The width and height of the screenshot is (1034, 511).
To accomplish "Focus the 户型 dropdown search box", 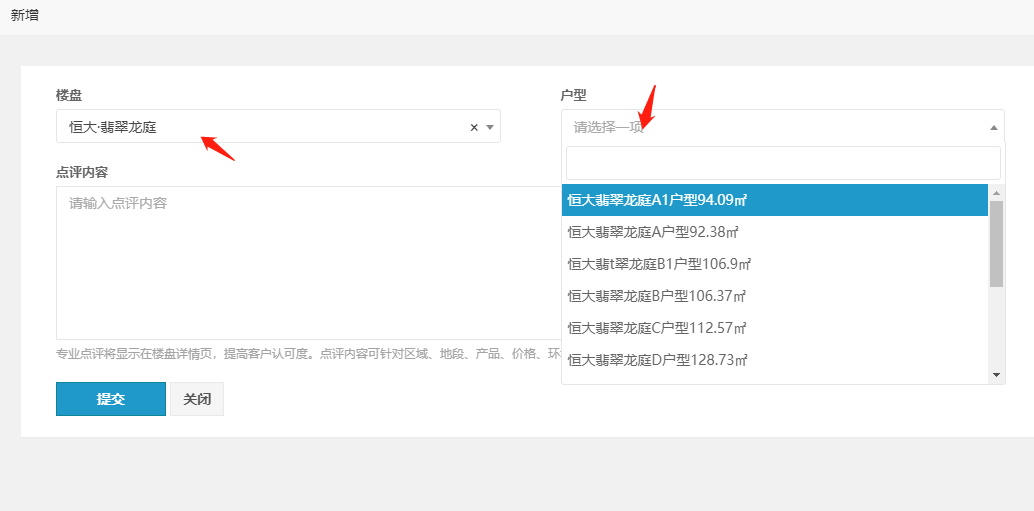I will tap(783, 163).
